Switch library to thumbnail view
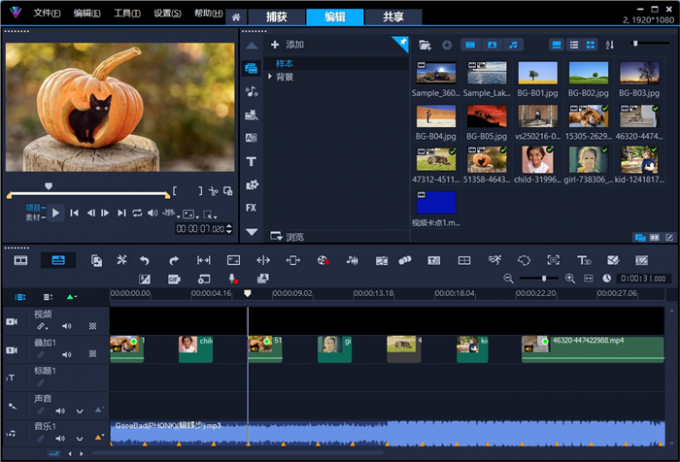 pos(591,45)
